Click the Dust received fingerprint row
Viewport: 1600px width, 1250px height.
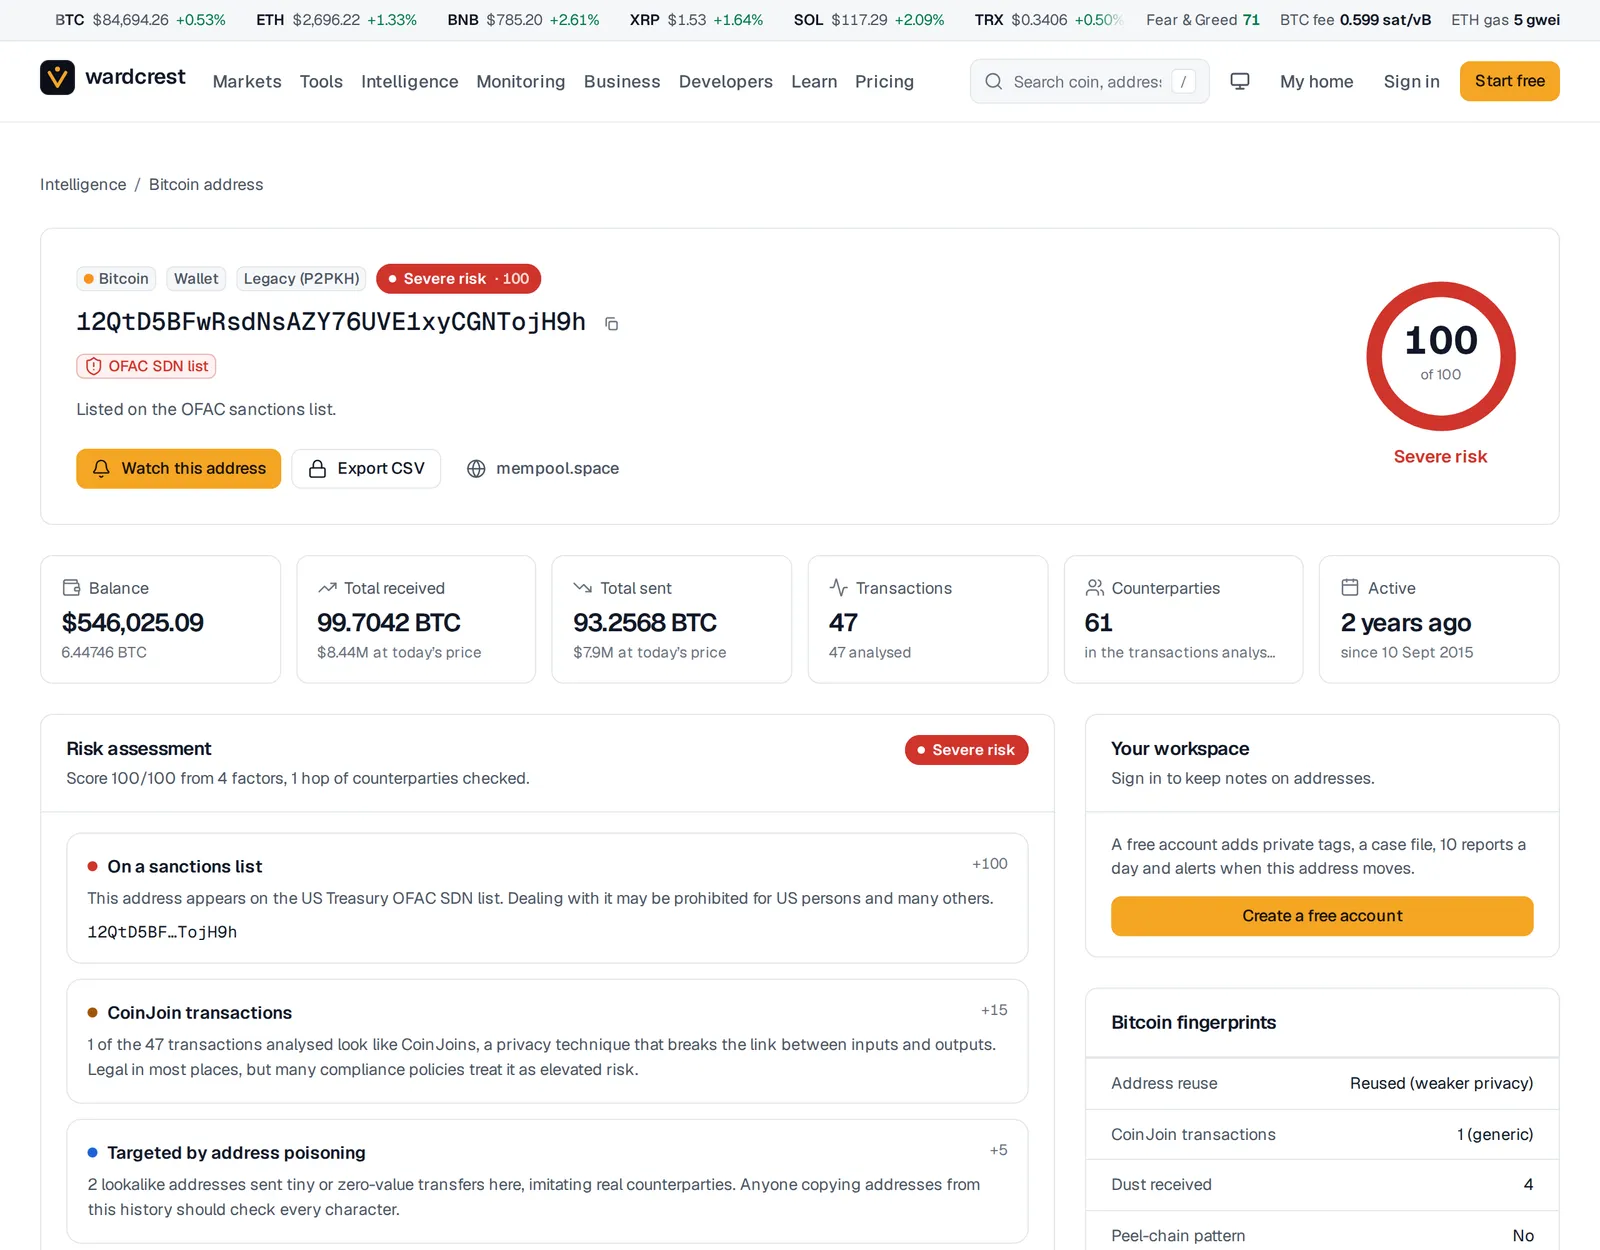tap(1322, 1185)
